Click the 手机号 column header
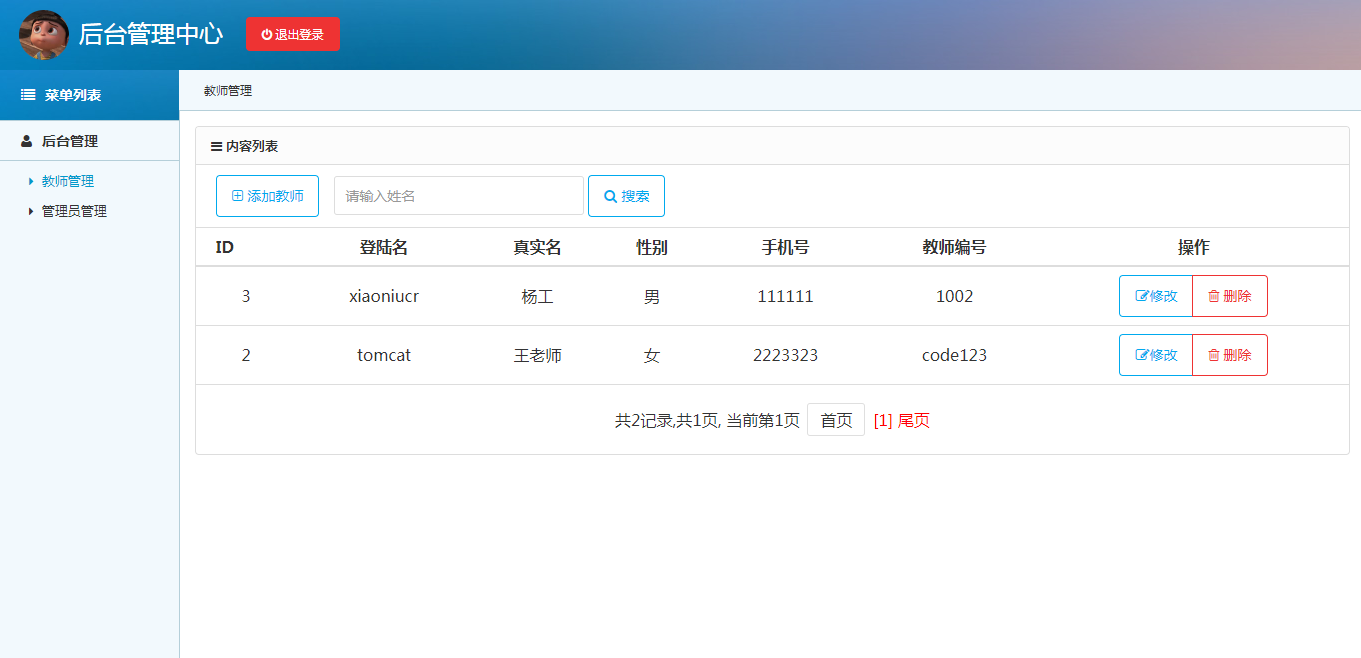The width and height of the screenshot is (1361, 658). coord(786,247)
